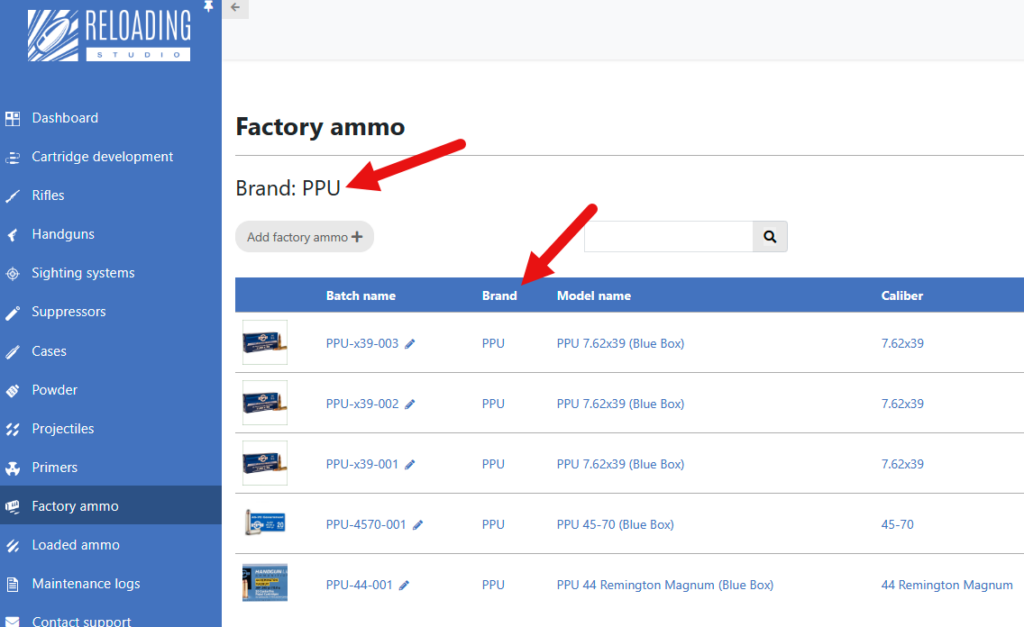Click the Primers icon in sidebar
The width and height of the screenshot is (1024, 627).
pos(13,468)
